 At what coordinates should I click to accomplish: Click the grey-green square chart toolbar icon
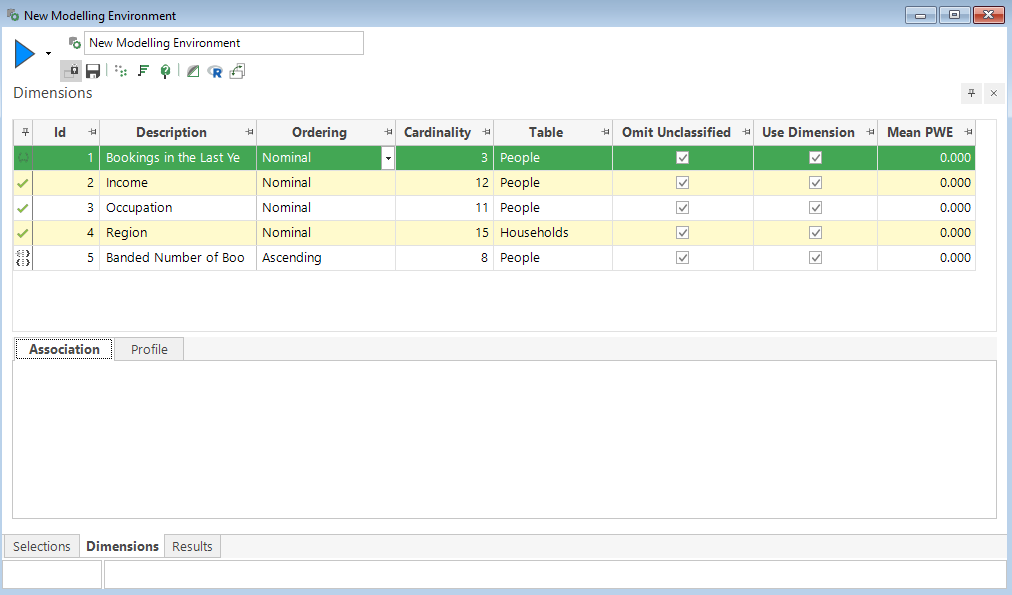192,71
